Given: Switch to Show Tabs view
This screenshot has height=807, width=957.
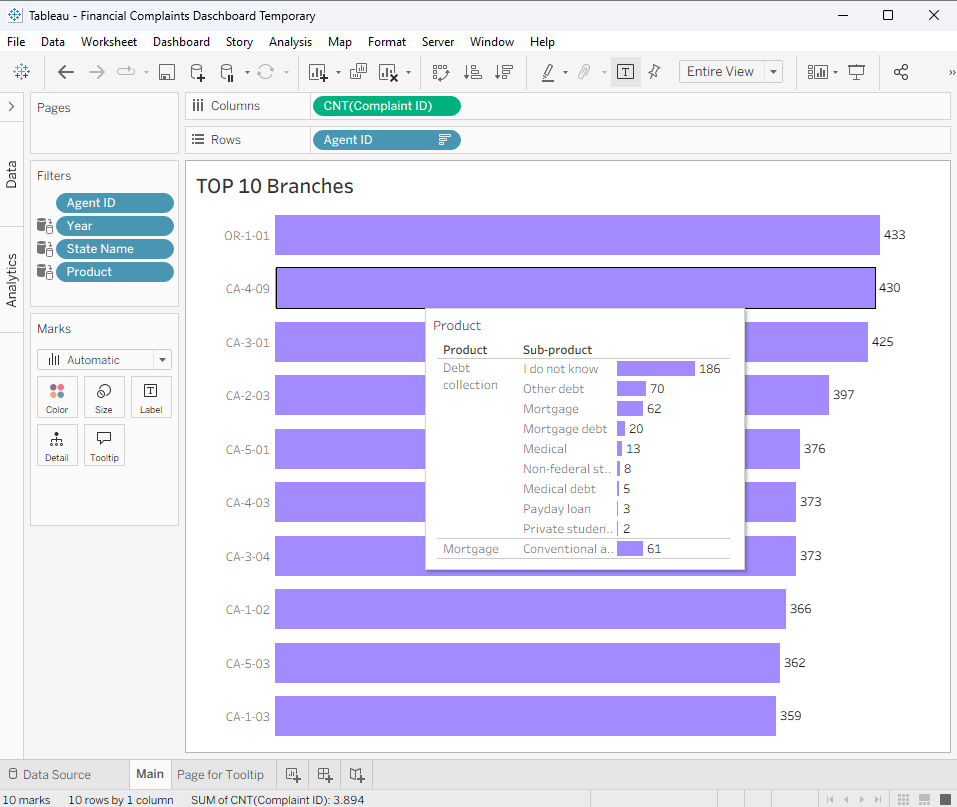Looking at the screenshot, I should pyautogui.click(x=945, y=799).
